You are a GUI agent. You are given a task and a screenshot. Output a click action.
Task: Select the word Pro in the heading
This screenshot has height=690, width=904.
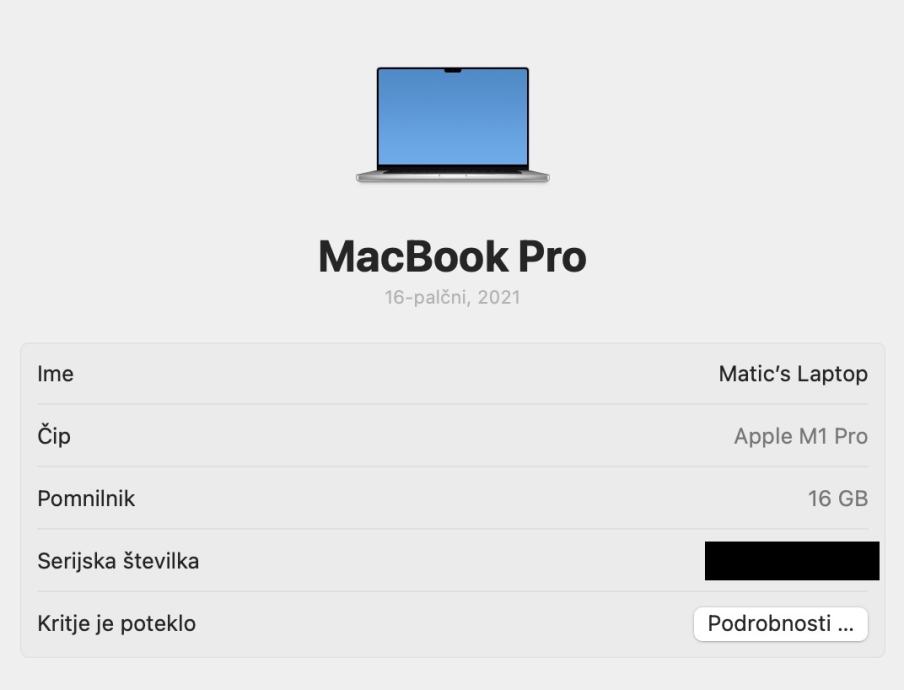(x=552, y=257)
